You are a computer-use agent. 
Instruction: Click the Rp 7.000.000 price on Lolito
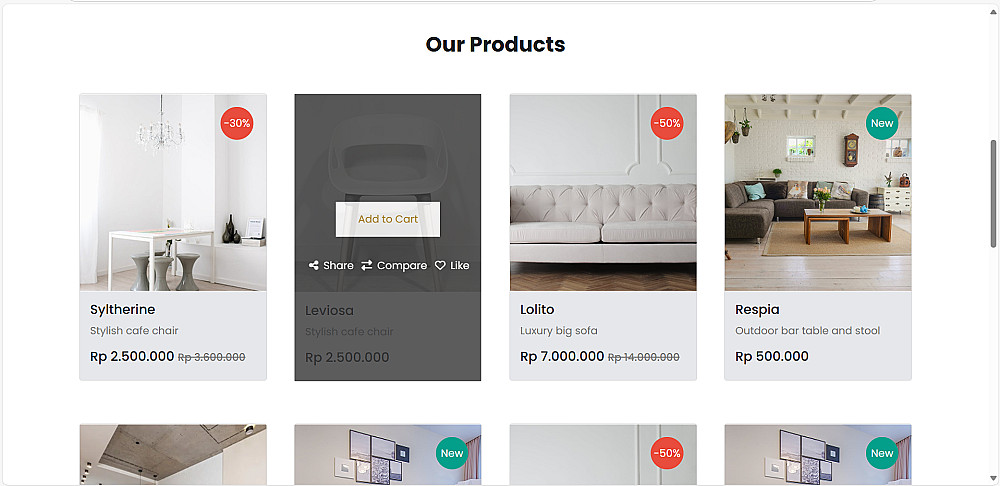562,357
